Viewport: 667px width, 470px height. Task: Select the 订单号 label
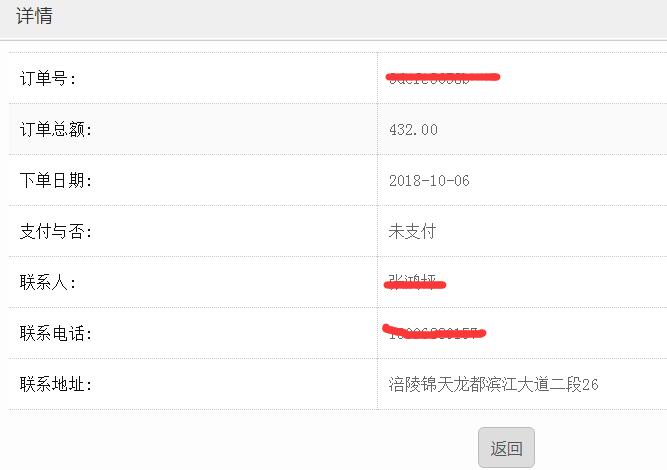coord(48,78)
